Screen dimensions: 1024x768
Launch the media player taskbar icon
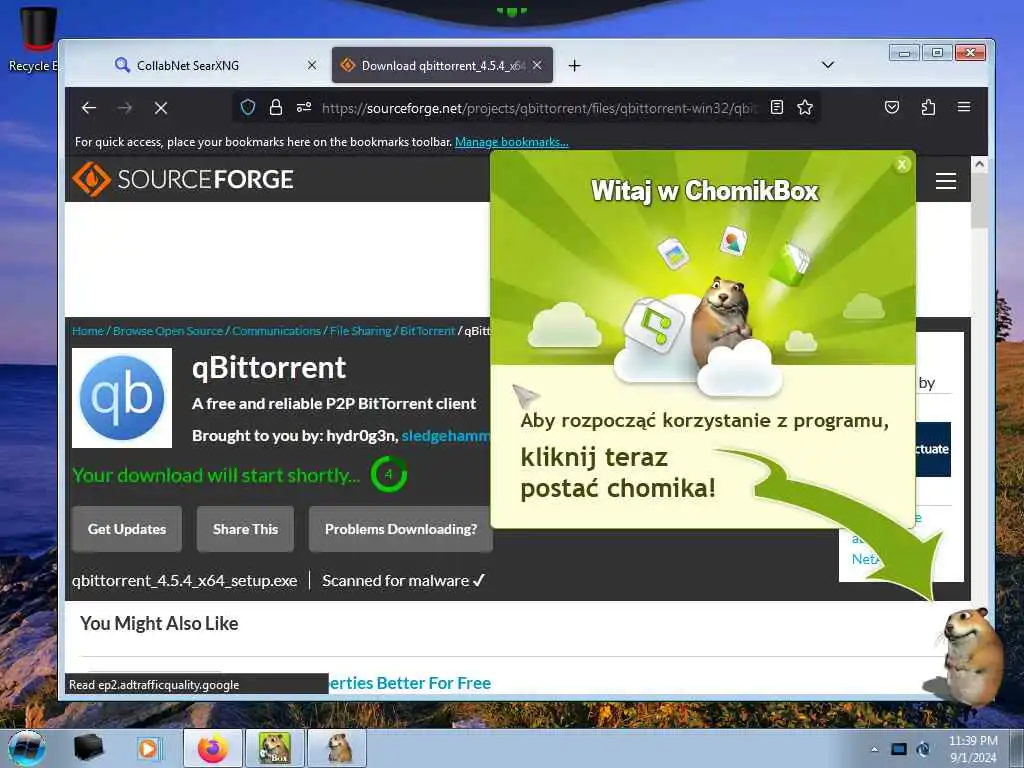(x=148, y=748)
